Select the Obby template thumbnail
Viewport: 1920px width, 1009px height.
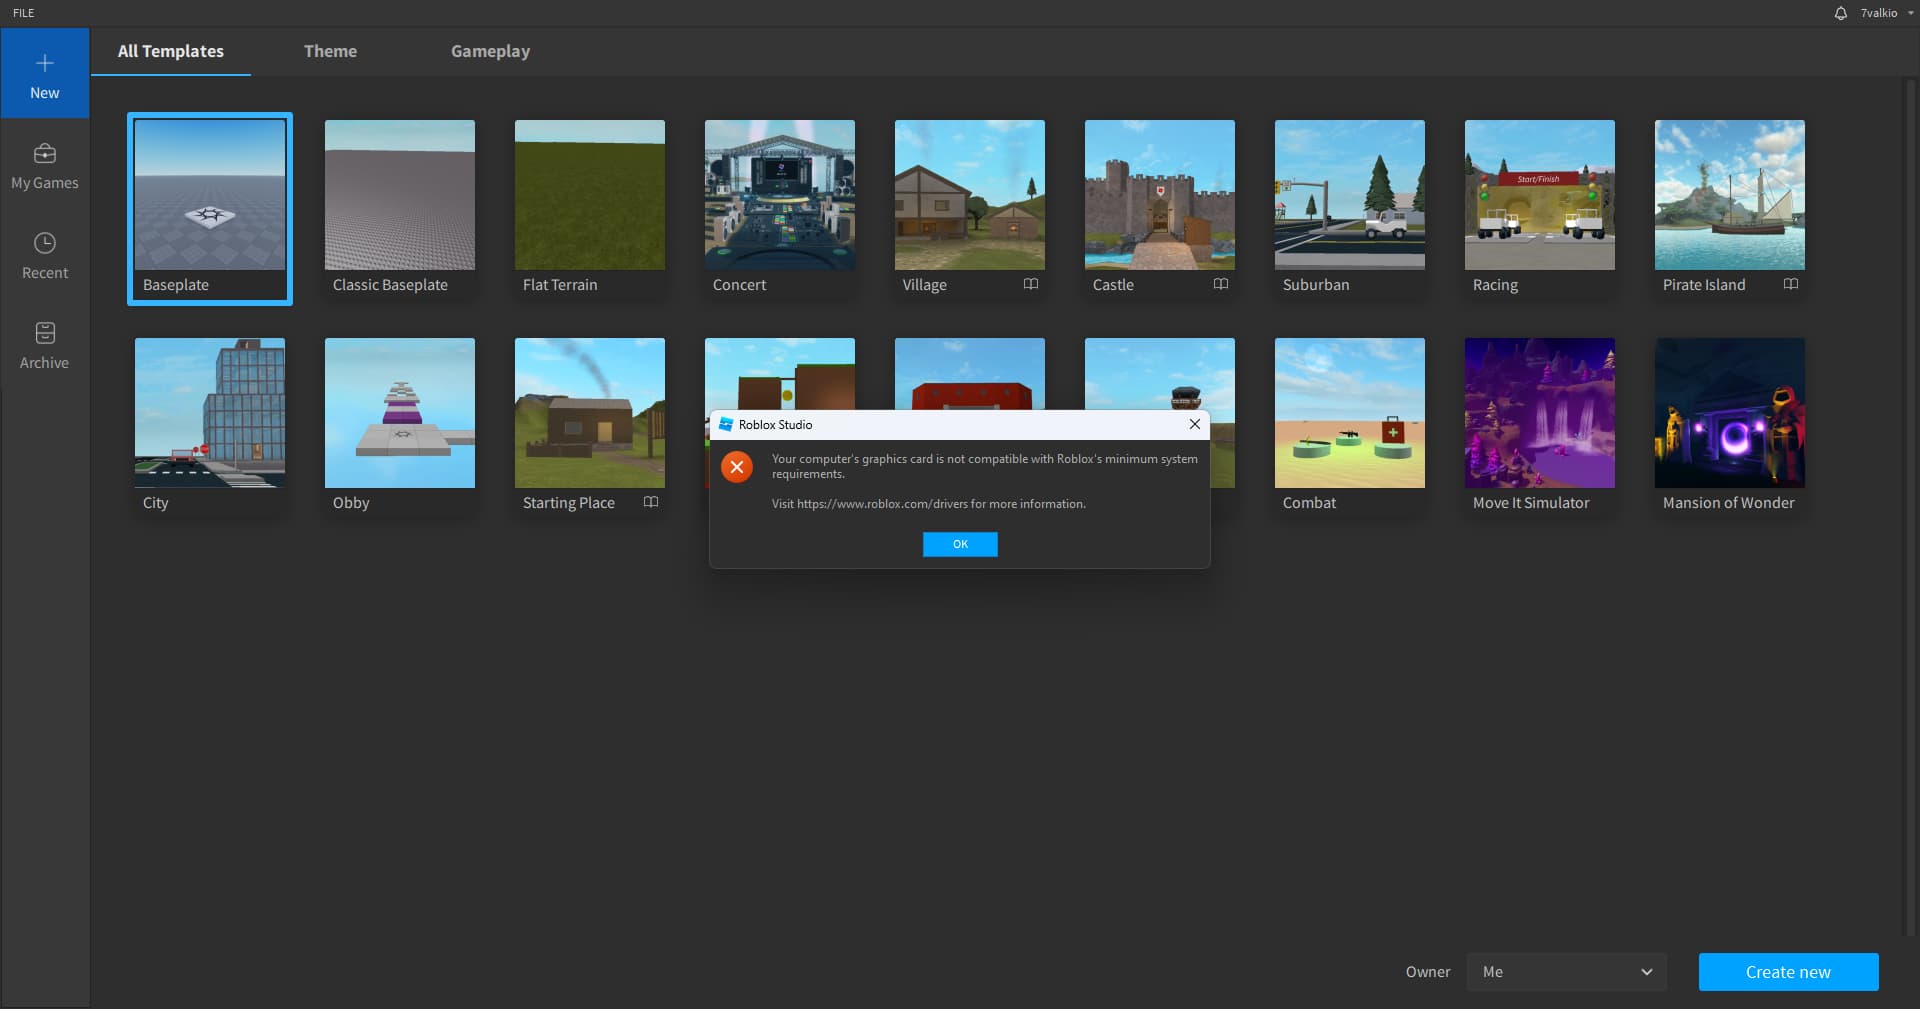pyautogui.click(x=399, y=412)
